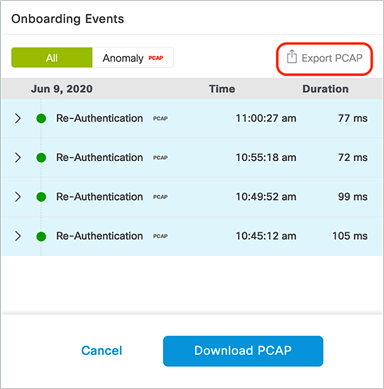Click the Export PCAP button
The width and height of the screenshot is (384, 389).
pyautogui.click(x=324, y=58)
